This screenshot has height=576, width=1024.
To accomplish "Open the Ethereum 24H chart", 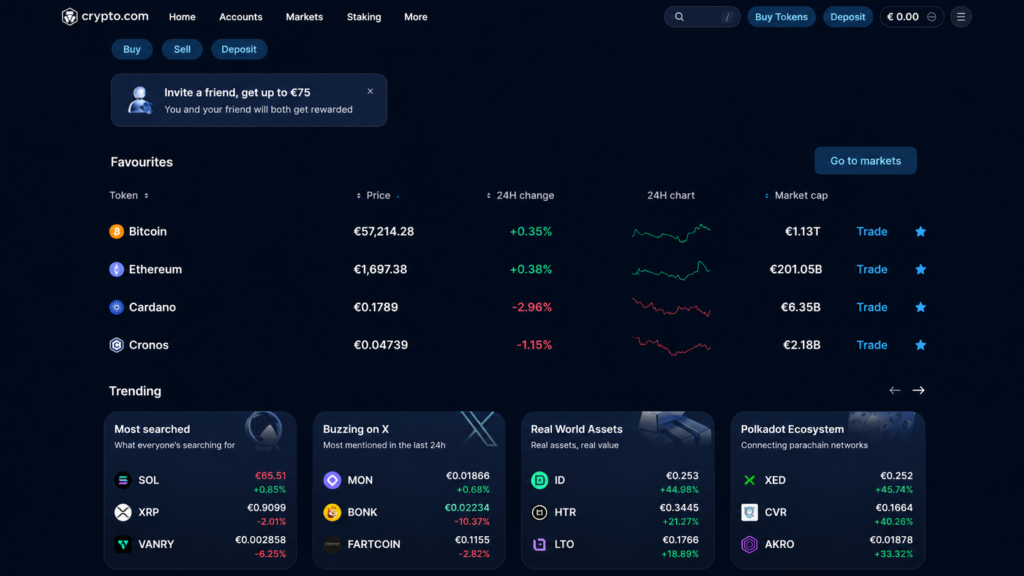I will pos(671,270).
